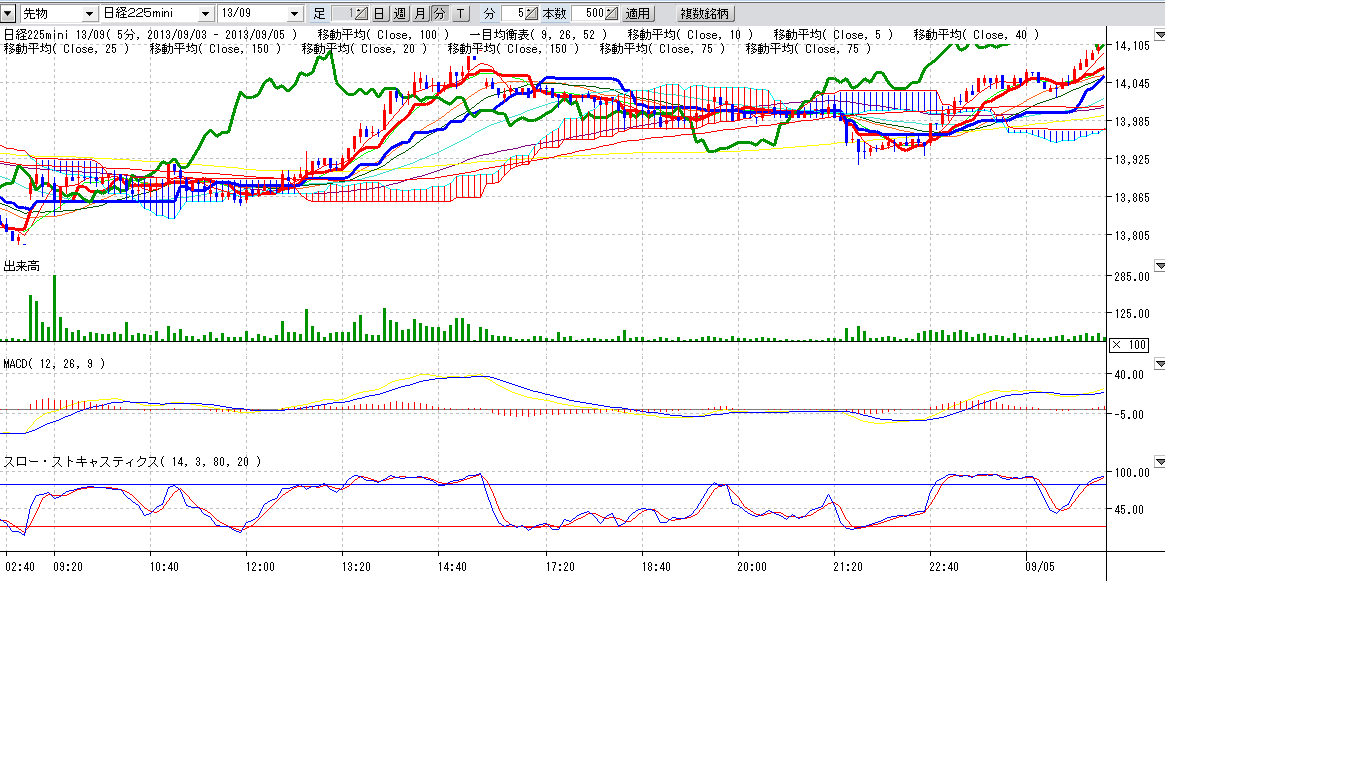This screenshot has width=1366, height=768.
Task: Click the MACD( 12, 26, 9 ) indicator label
Action: click(54, 364)
